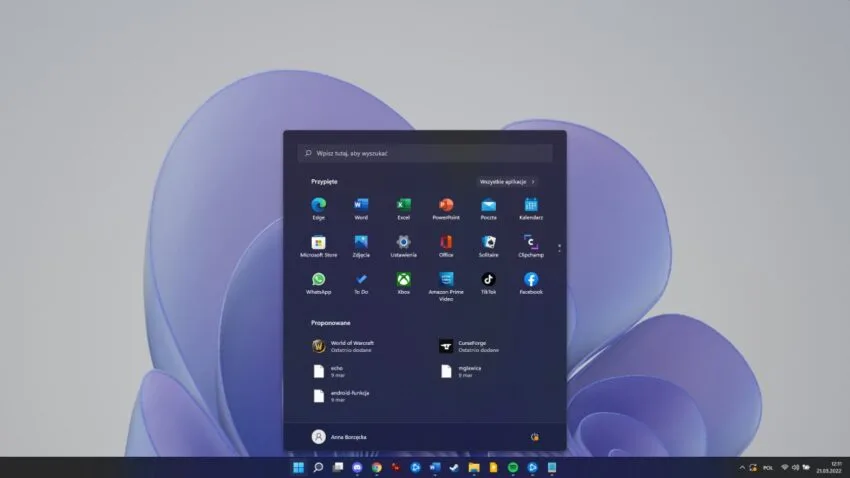
Task: Open Chrome from the taskbar
Action: coord(377,467)
